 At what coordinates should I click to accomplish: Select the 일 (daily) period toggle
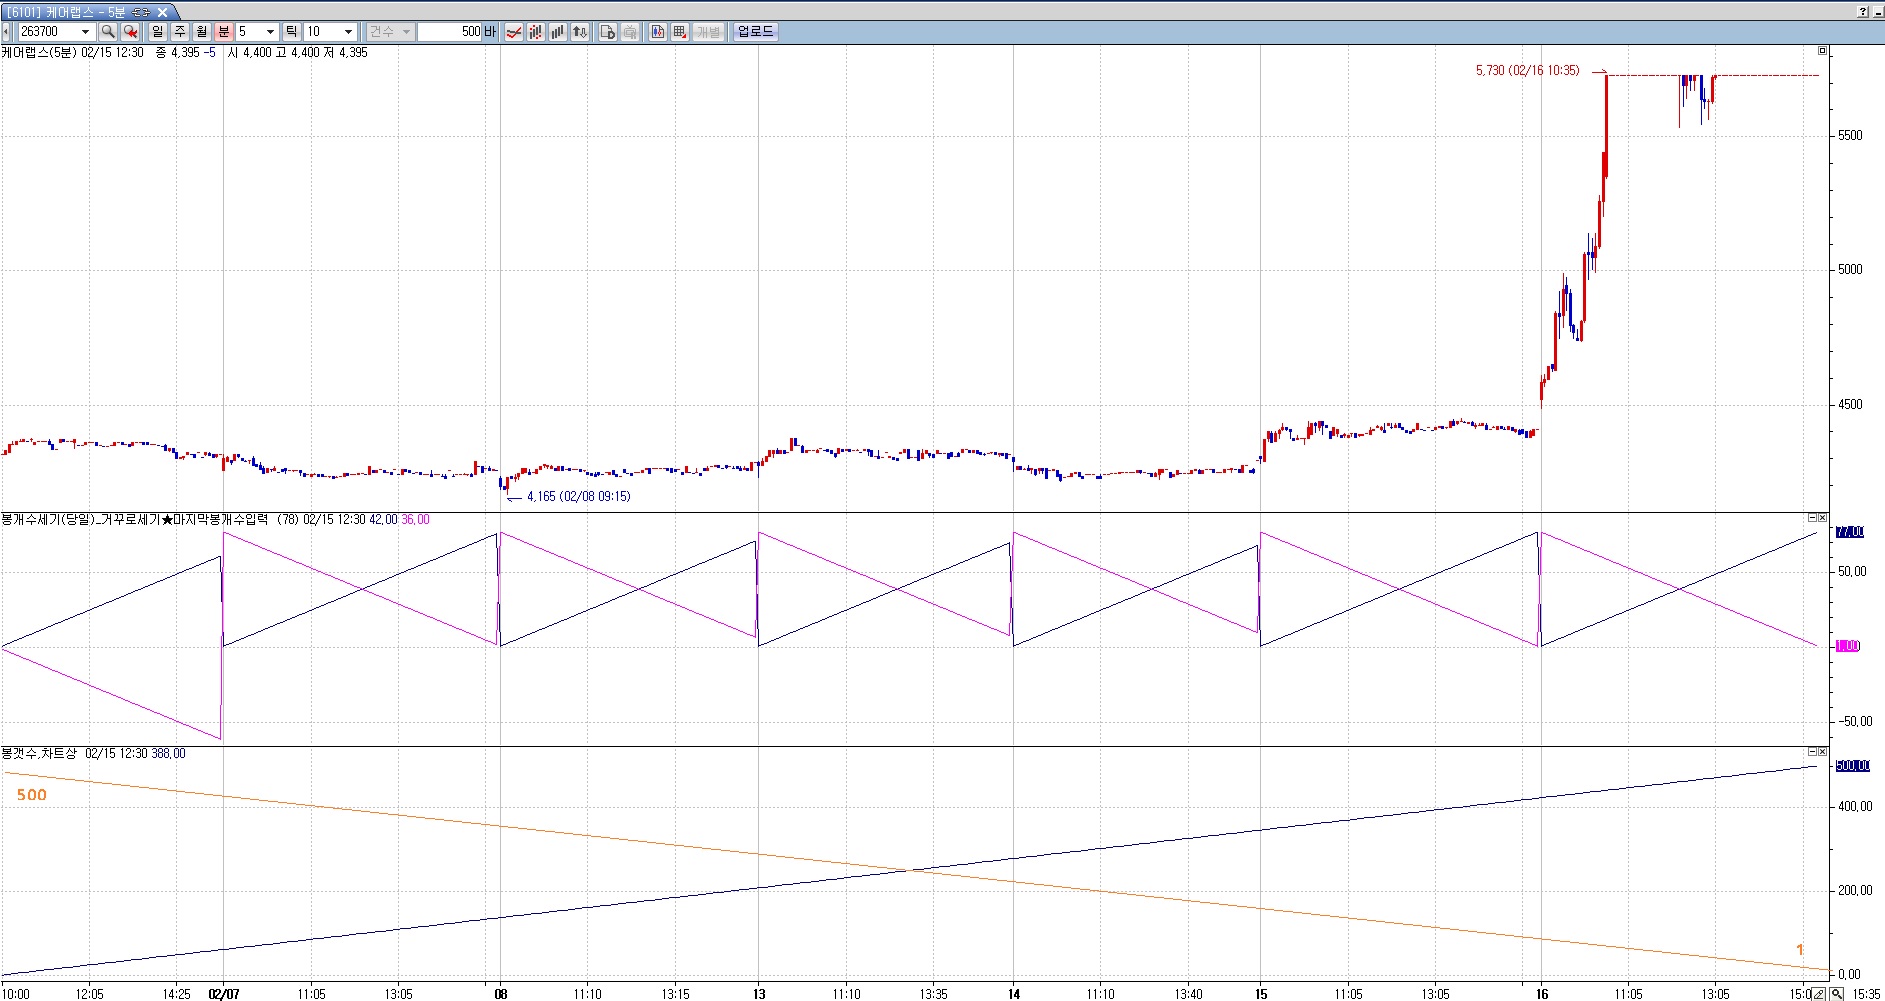(158, 32)
